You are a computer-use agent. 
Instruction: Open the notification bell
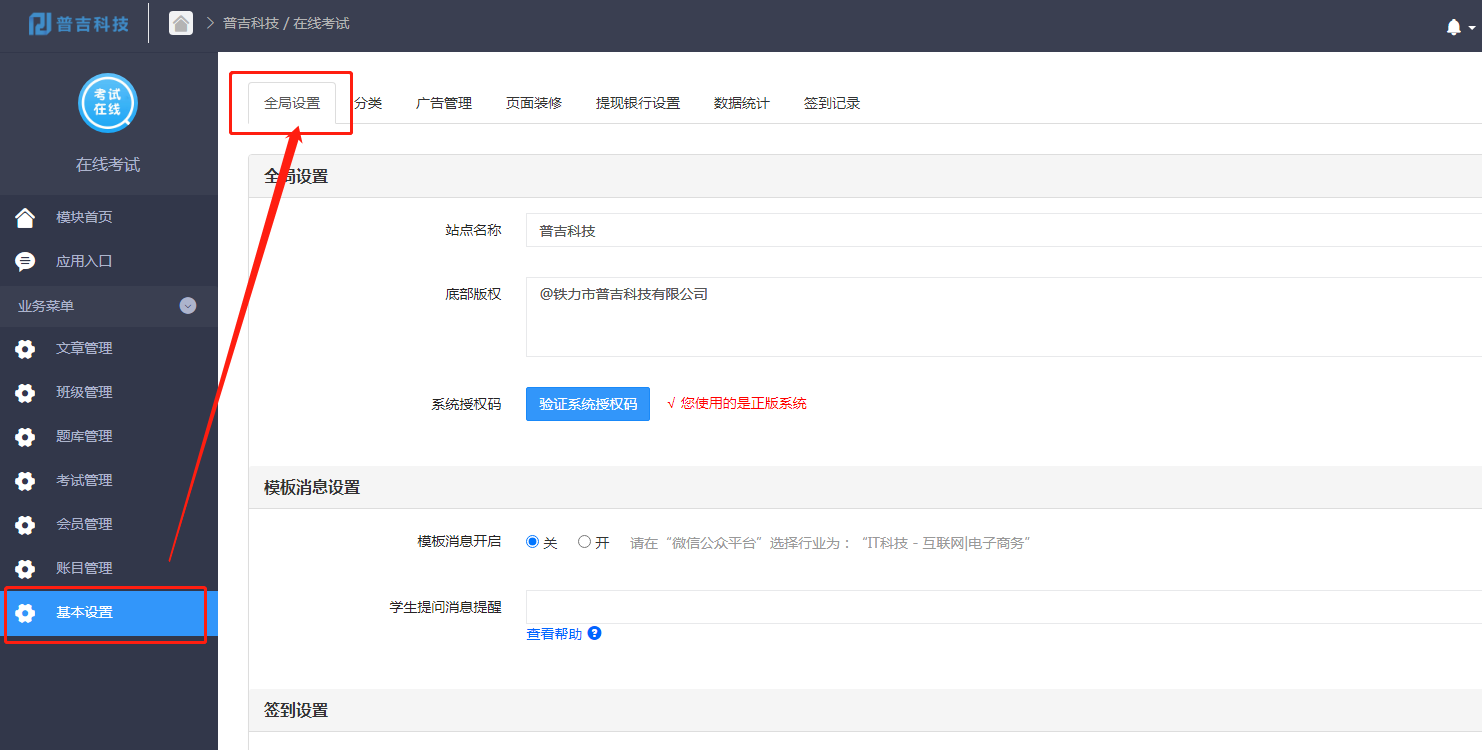coord(1454,27)
